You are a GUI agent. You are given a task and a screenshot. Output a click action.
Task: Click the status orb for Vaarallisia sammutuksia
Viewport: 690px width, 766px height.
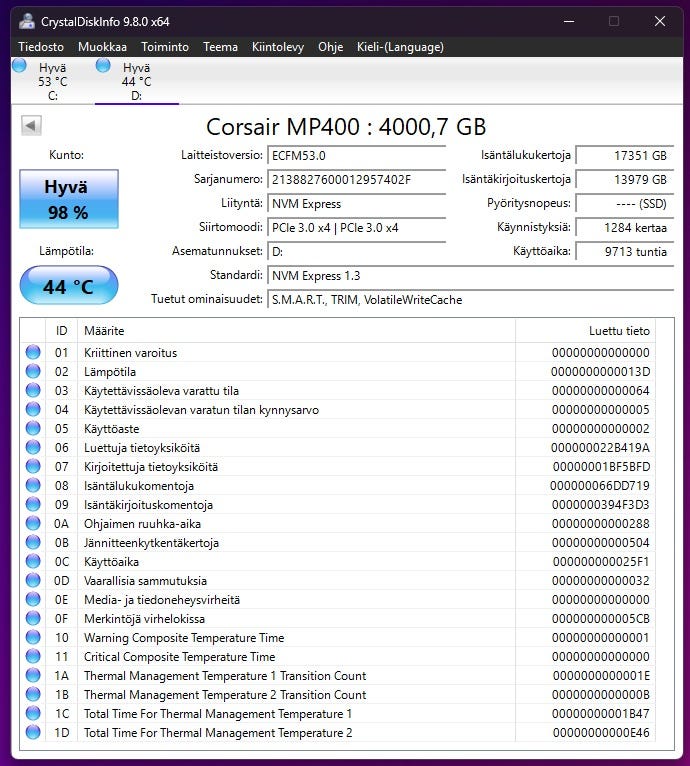pyautogui.click(x=33, y=580)
